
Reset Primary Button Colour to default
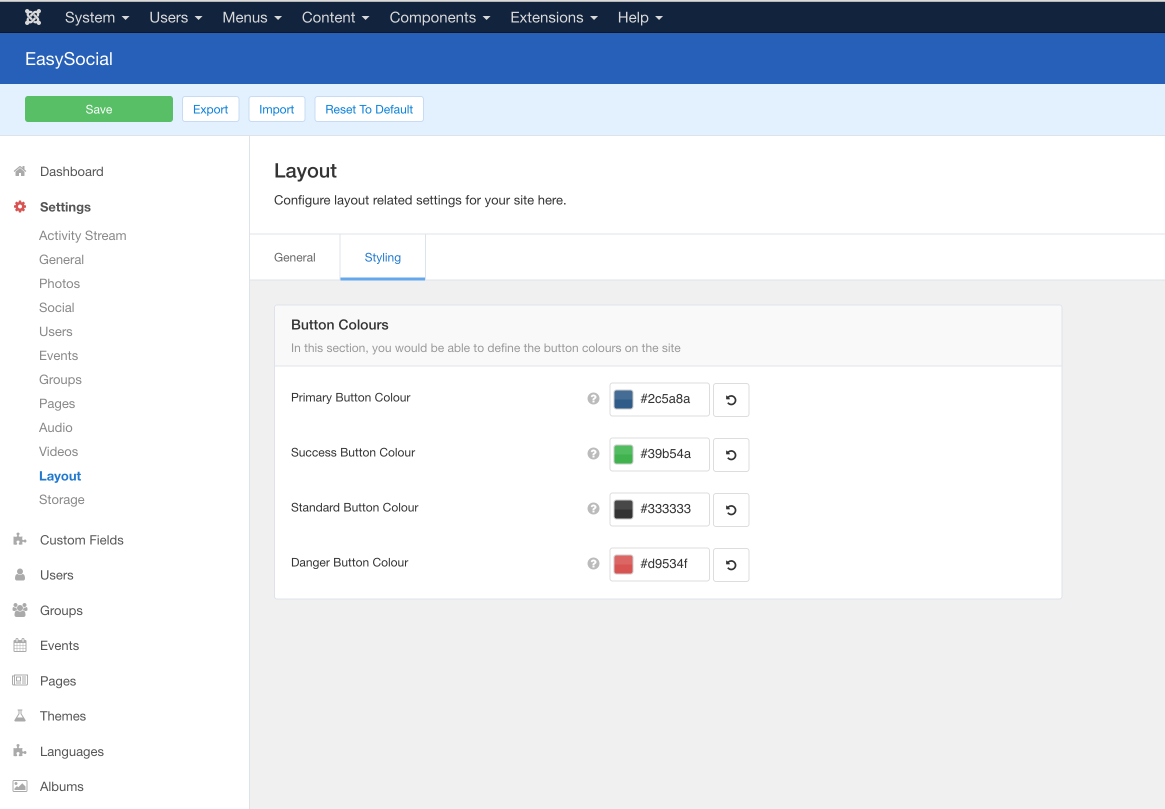(x=731, y=400)
